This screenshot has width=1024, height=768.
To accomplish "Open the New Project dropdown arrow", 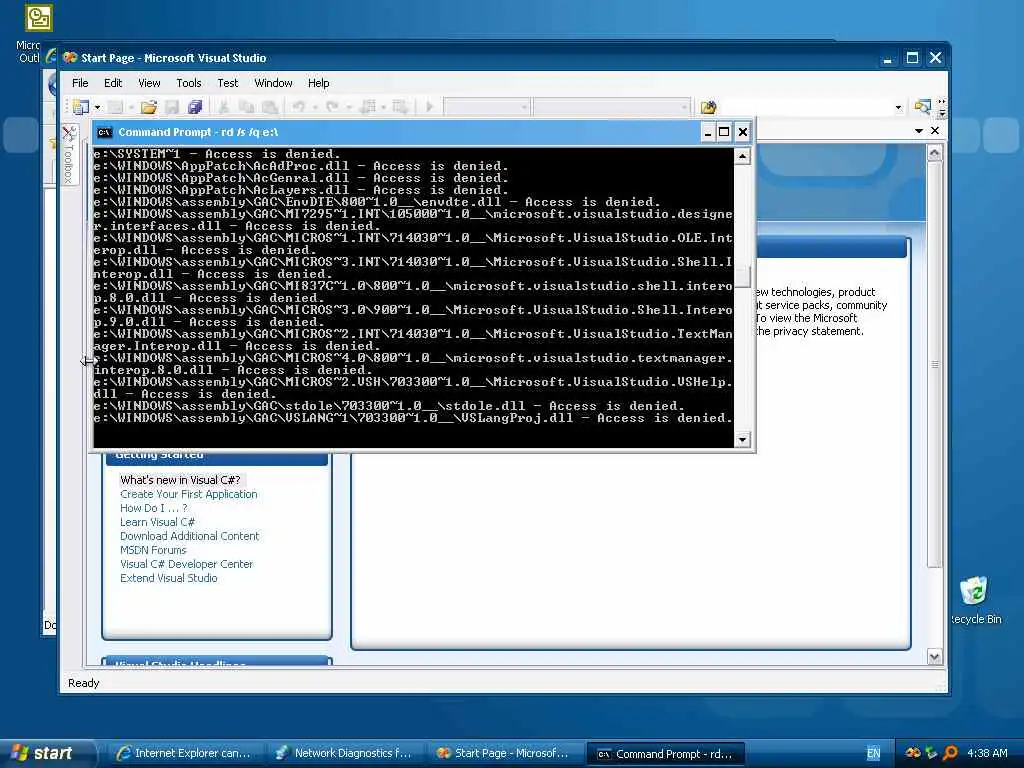I will coord(97,107).
